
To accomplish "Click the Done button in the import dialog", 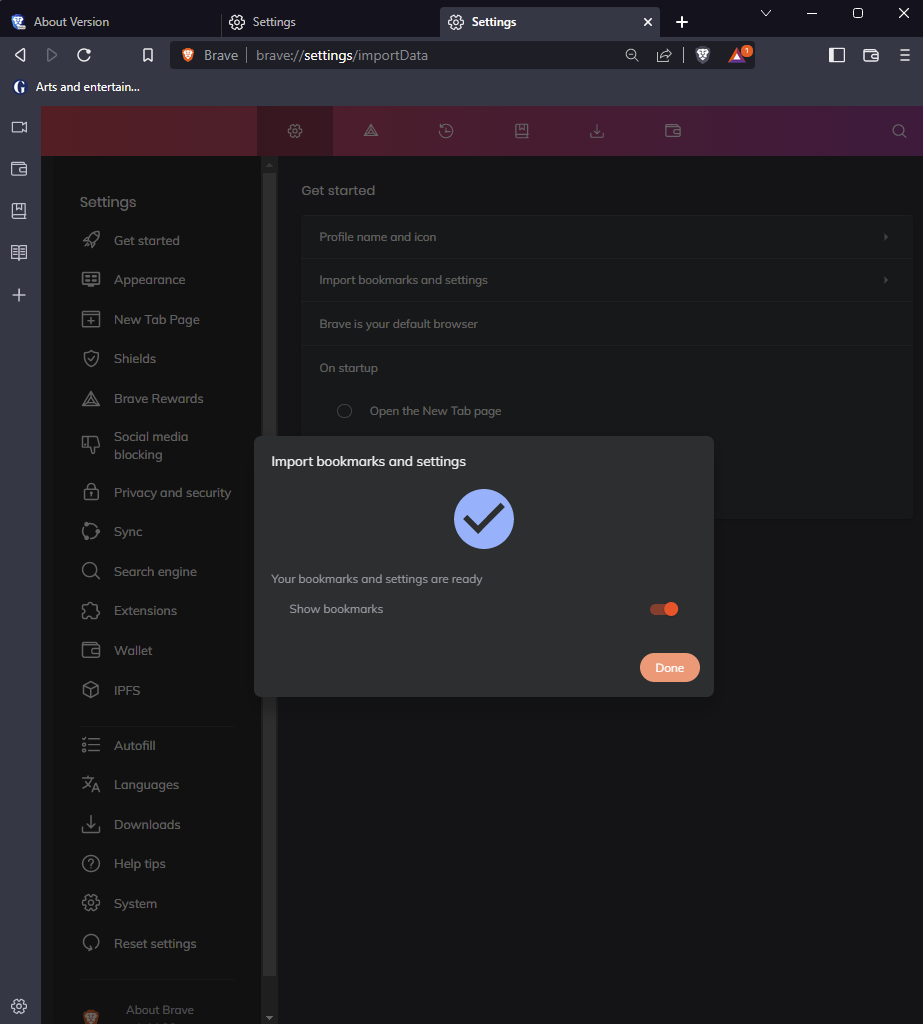I will (x=669, y=667).
